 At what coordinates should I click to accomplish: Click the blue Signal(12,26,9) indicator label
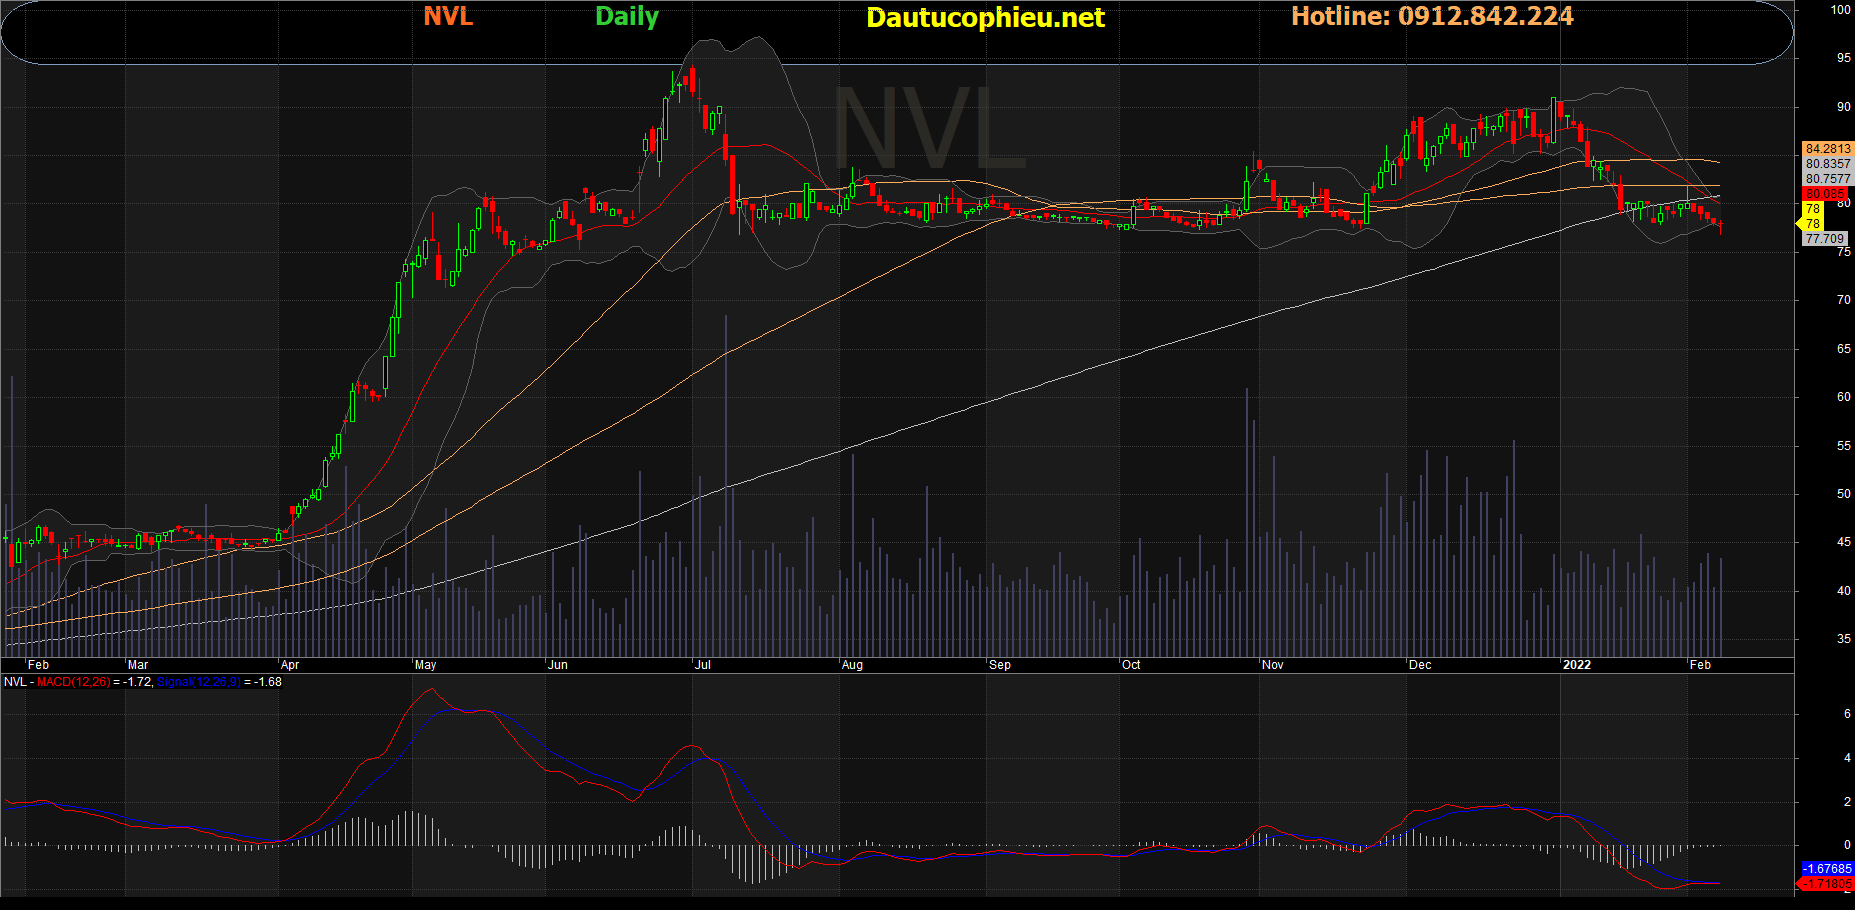(198, 682)
